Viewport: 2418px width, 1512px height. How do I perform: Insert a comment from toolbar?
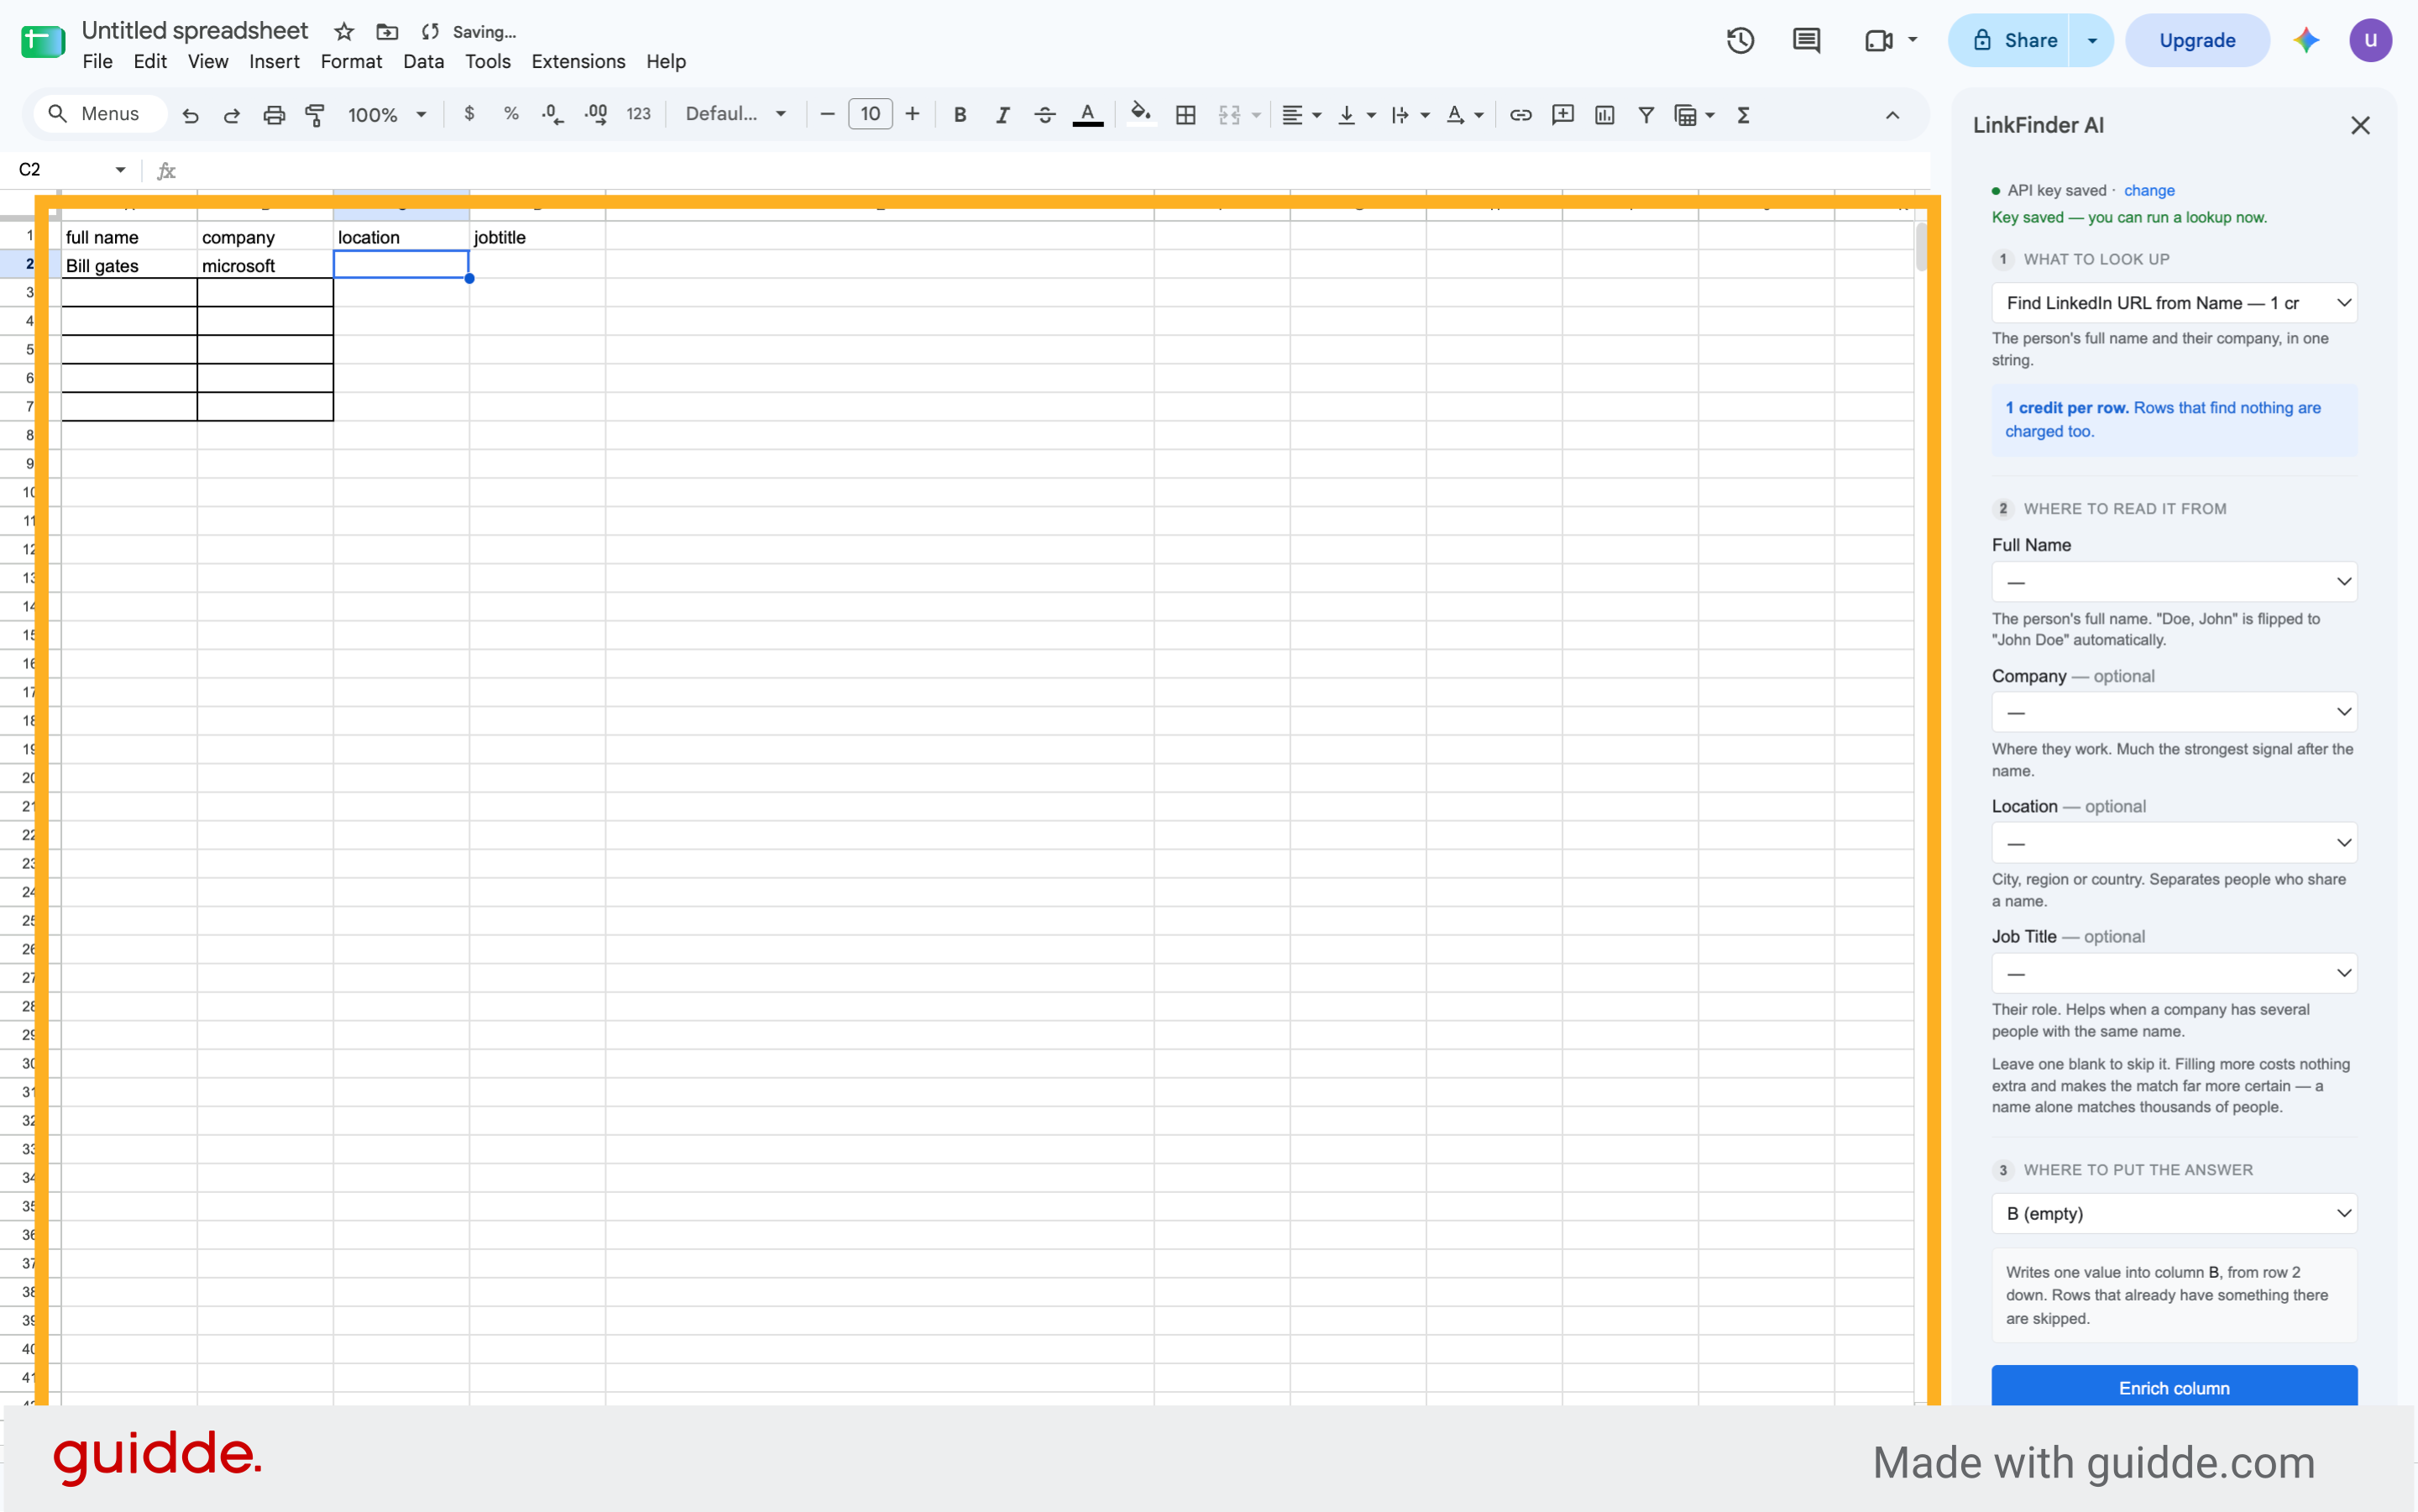1563,115
